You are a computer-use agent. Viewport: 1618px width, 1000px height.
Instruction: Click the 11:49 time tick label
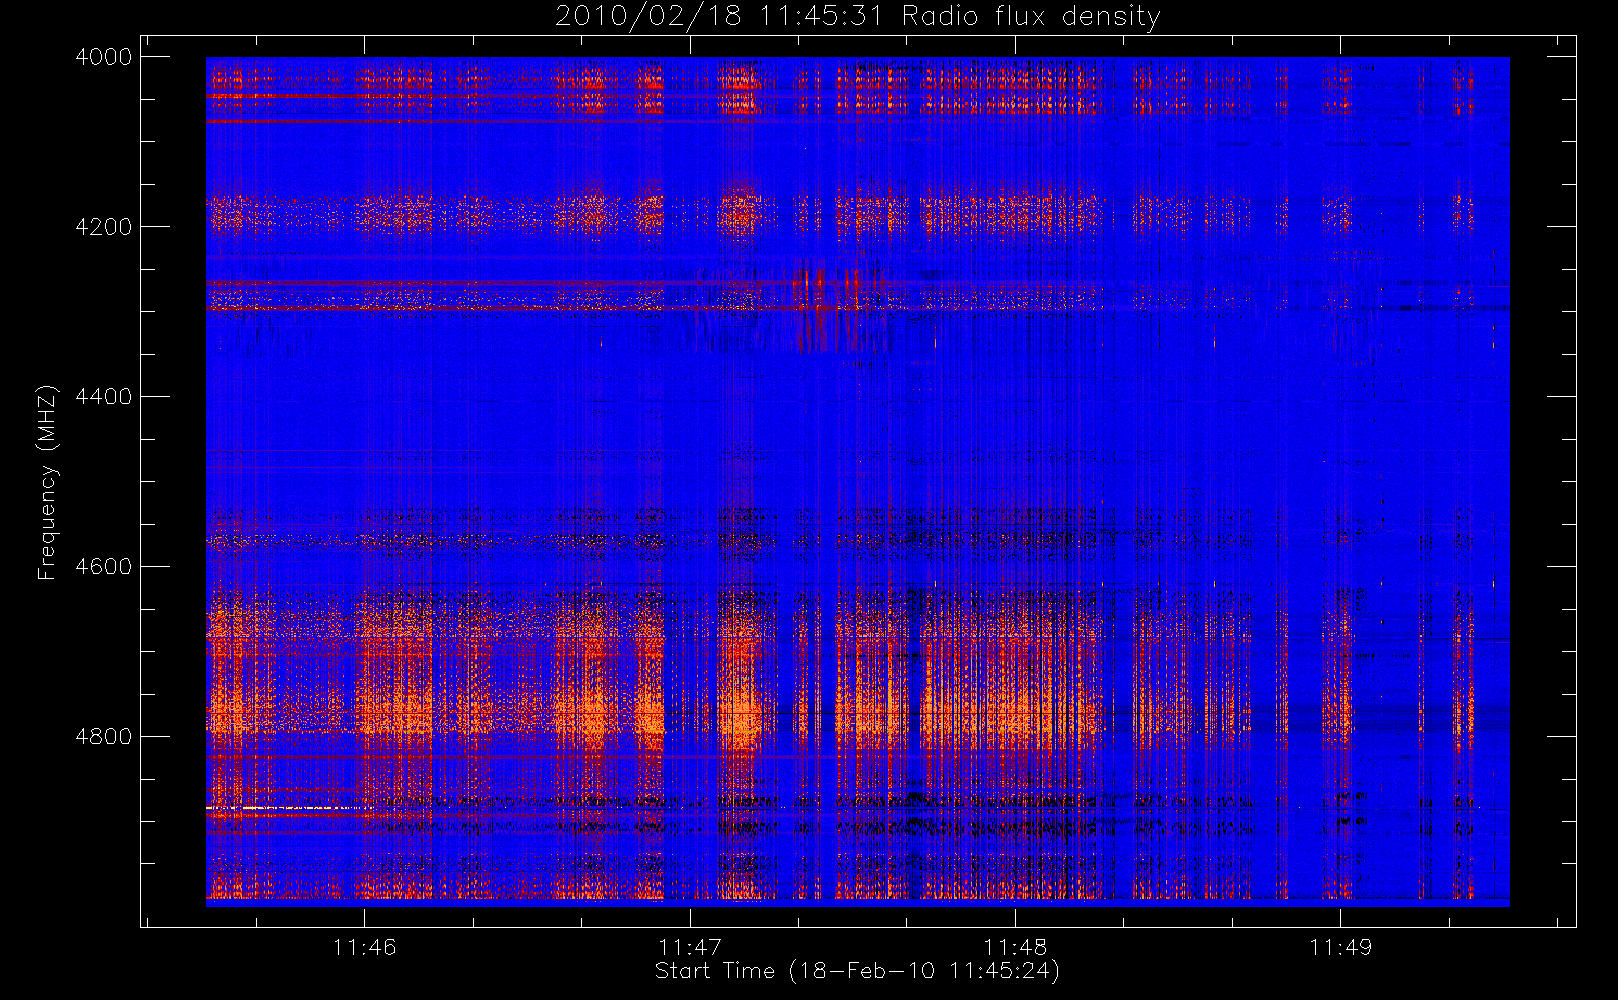click(x=1341, y=947)
